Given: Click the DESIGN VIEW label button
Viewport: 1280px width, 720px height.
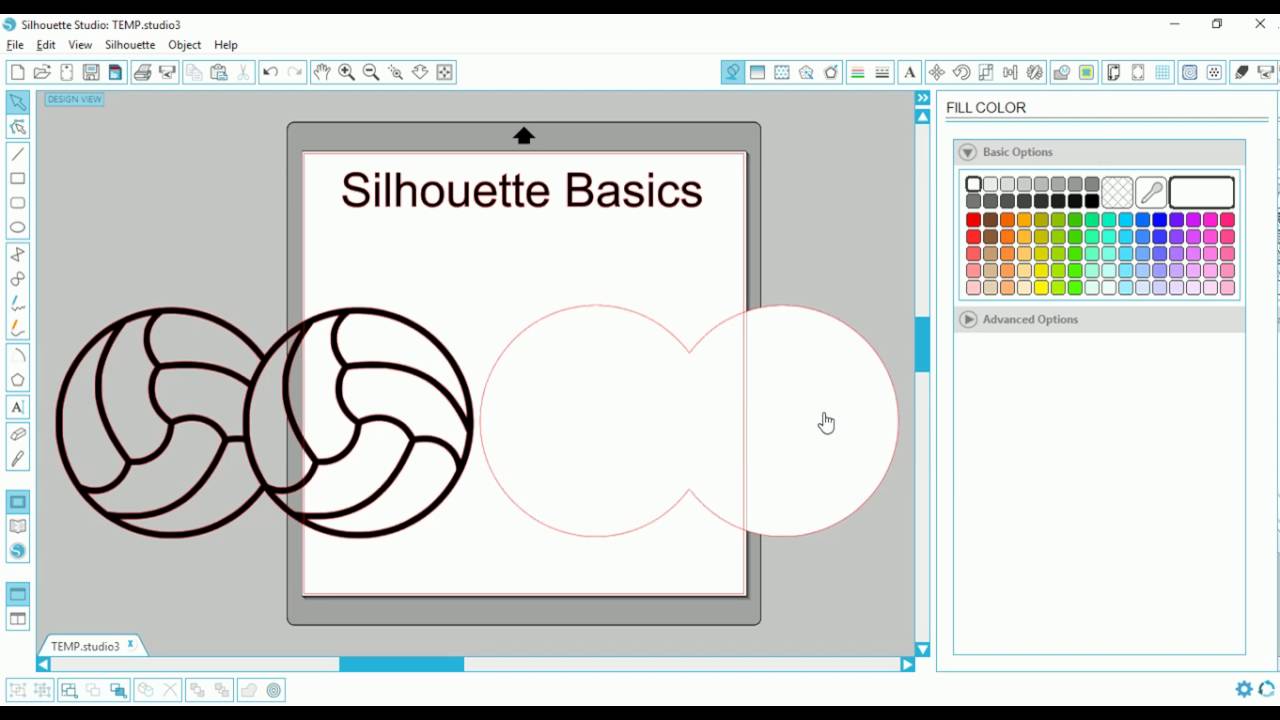Looking at the screenshot, I should coord(74,99).
